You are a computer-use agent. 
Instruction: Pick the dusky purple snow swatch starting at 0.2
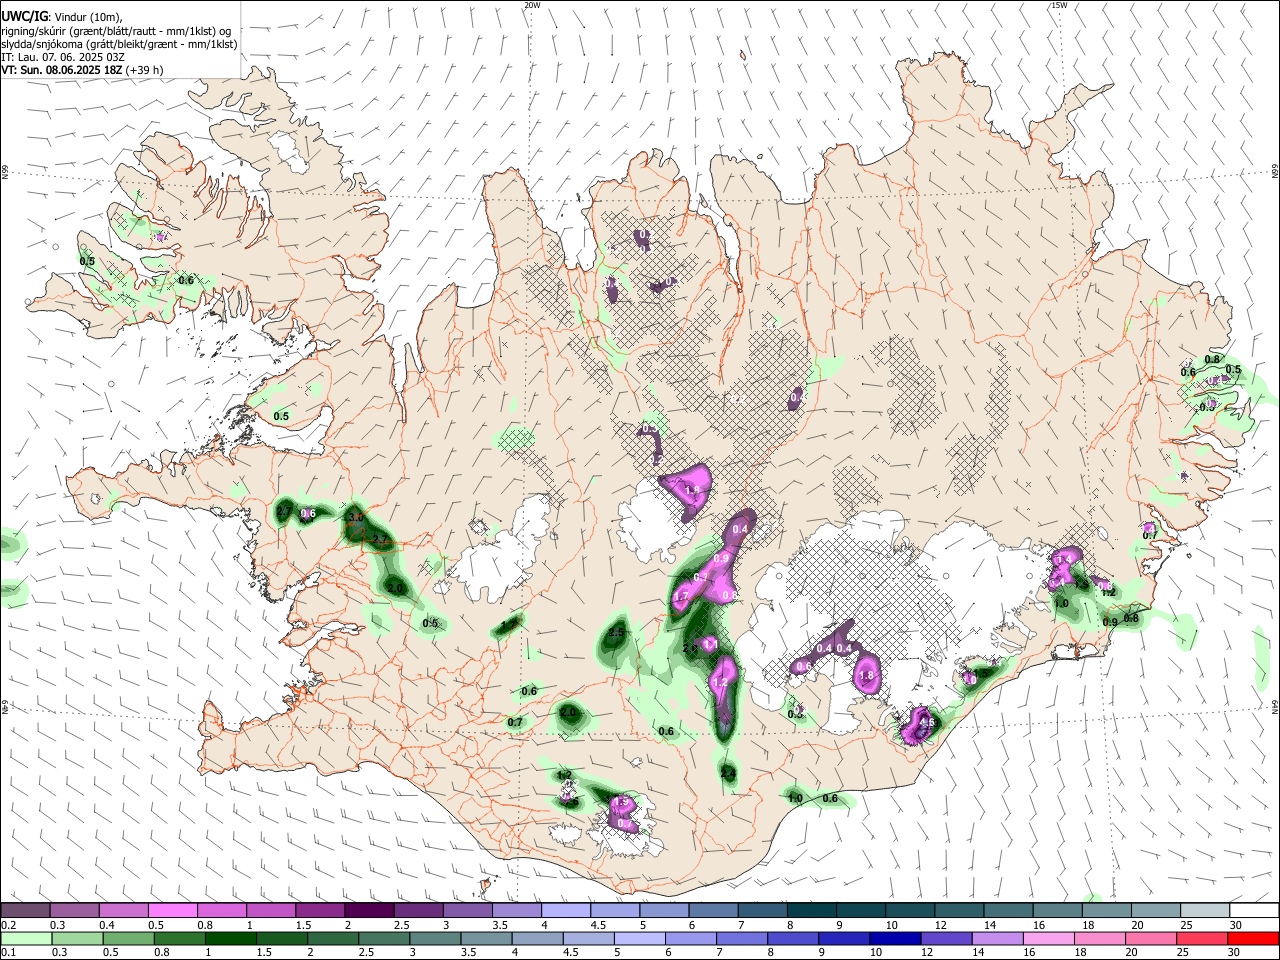click(x=26, y=911)
